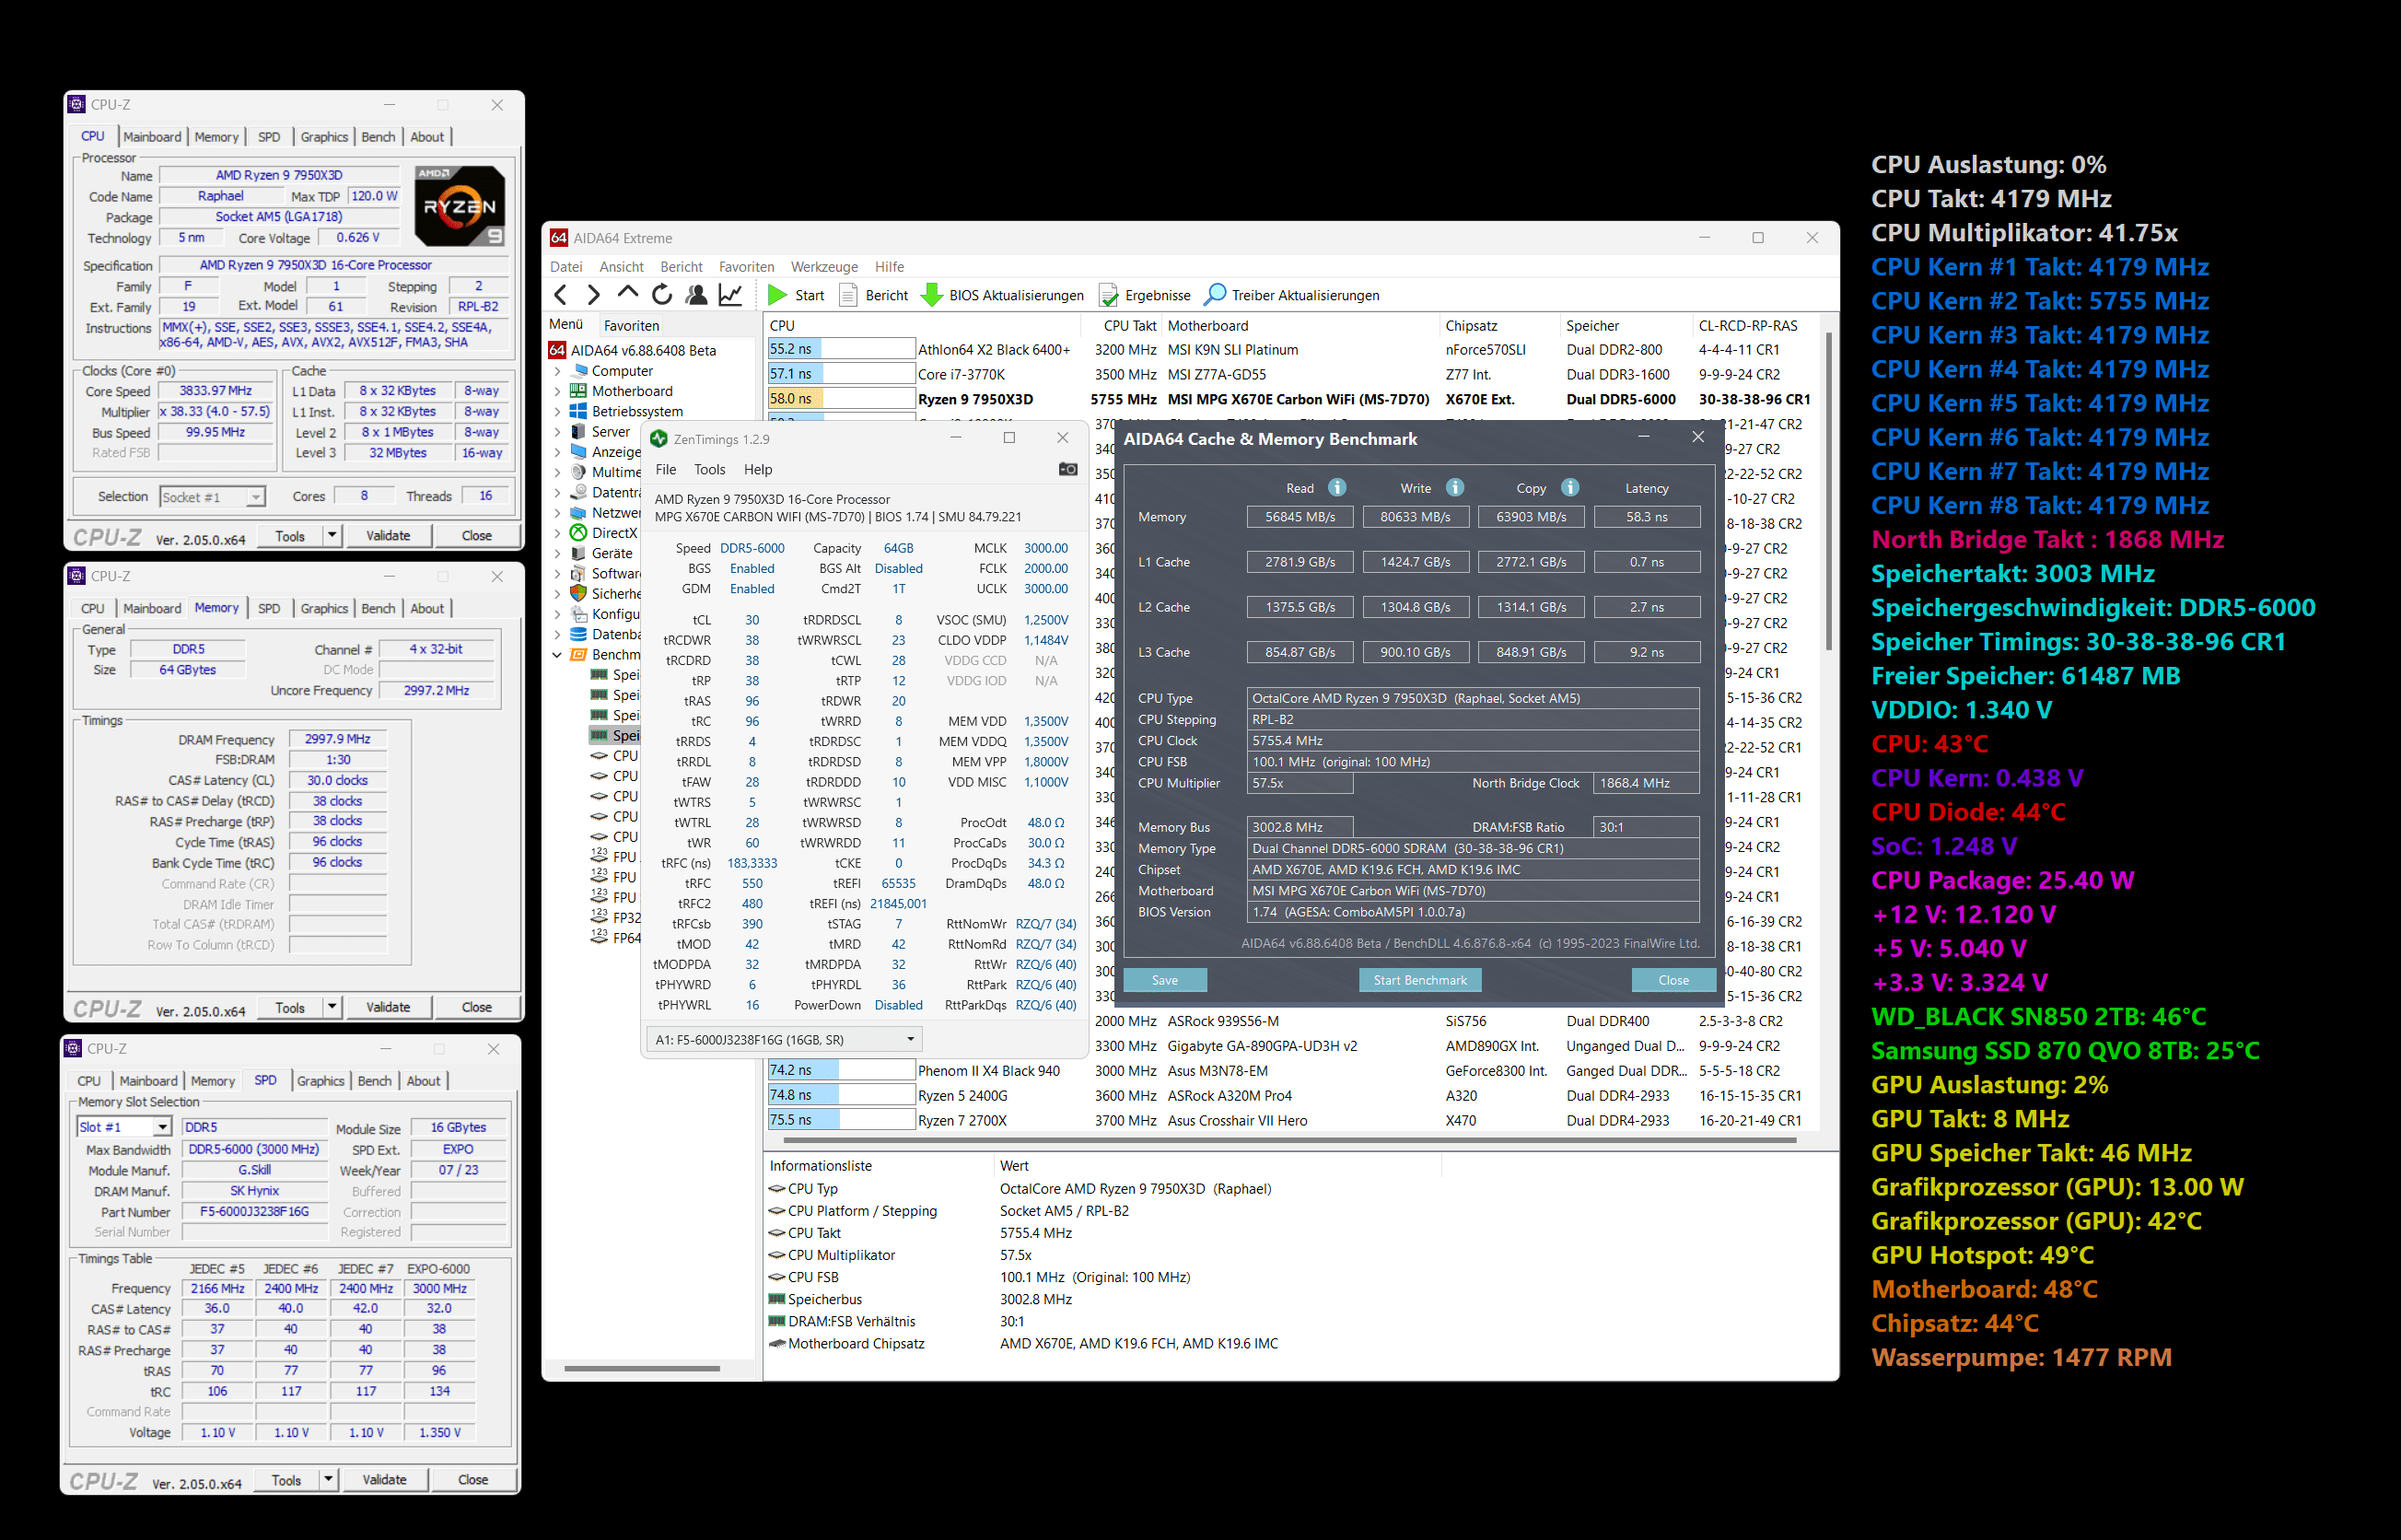Click the refresh icon in AIDA64 toolbar

point(662,295)
